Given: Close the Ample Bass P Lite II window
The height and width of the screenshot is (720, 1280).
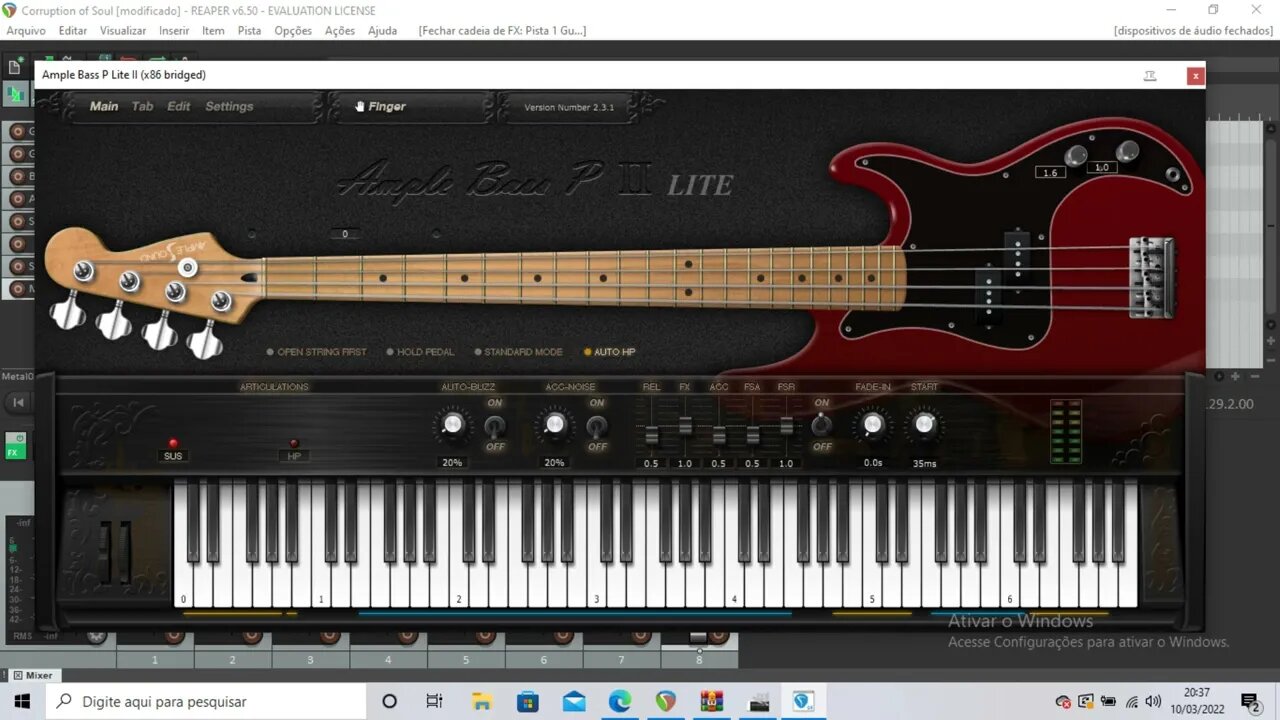Looking at the screenshot, I should click(x=1195, y=75).
